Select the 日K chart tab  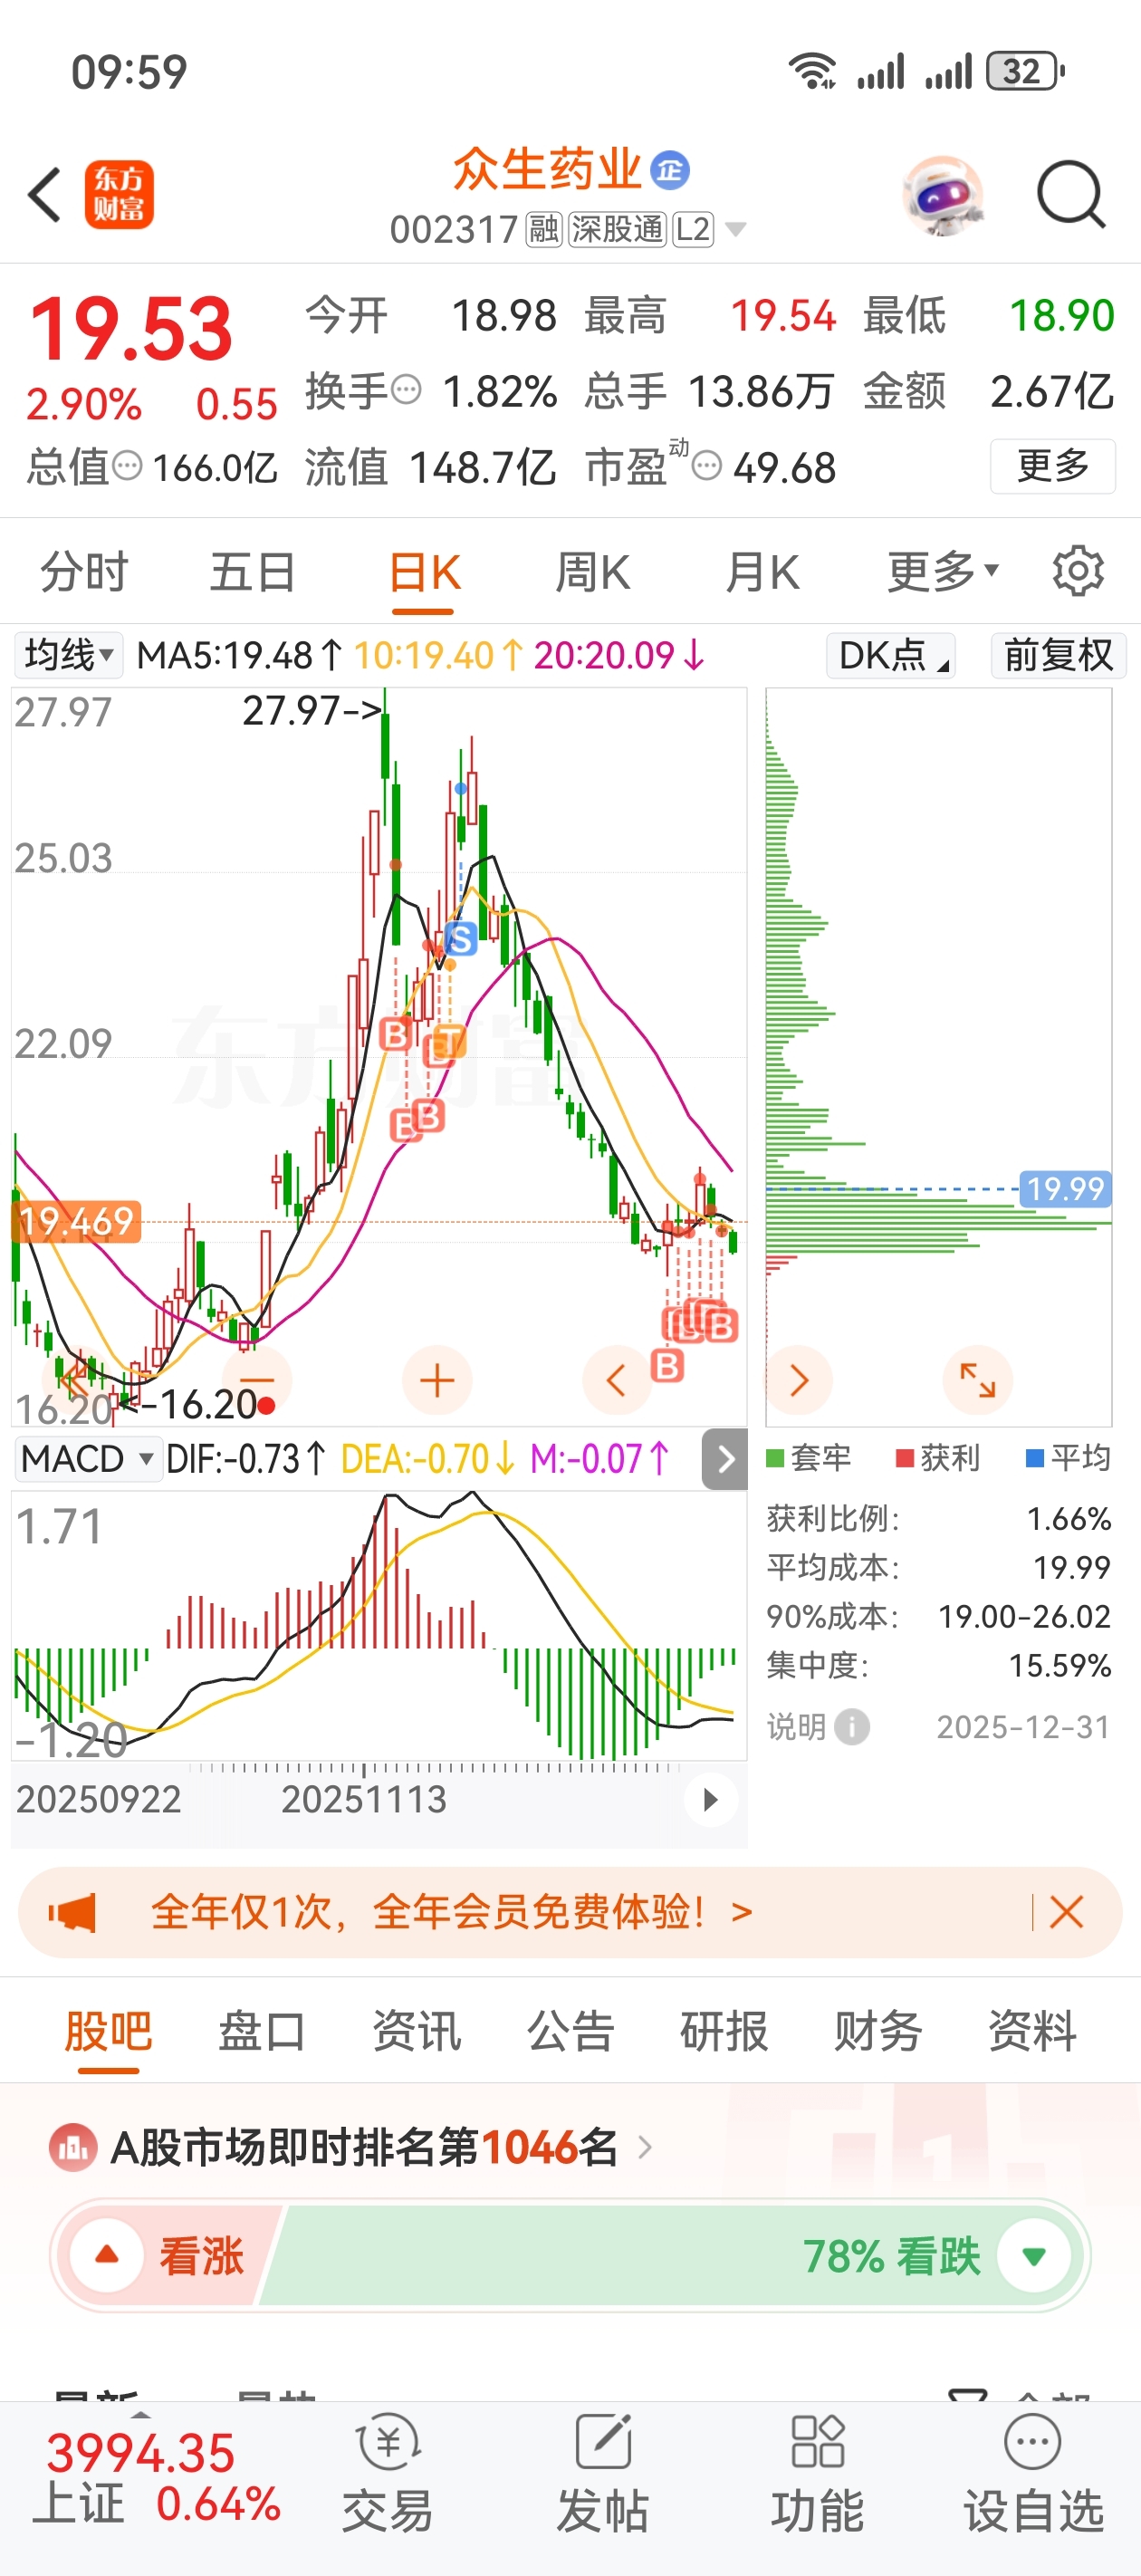tap(424, 573)
